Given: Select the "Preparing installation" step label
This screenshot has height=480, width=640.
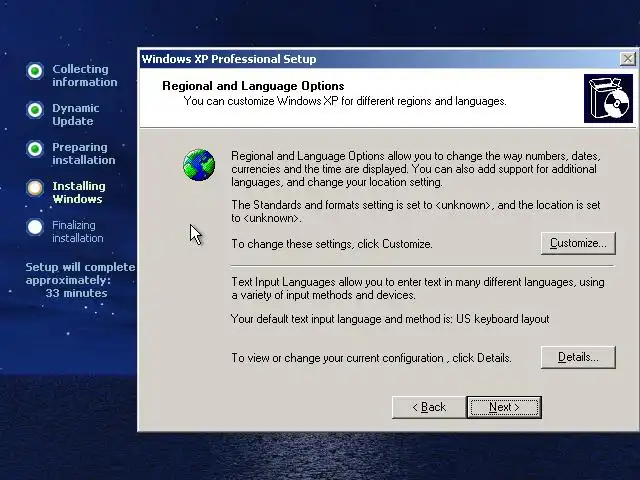Looking at the screenshot, I should click(x=84, y=153).
